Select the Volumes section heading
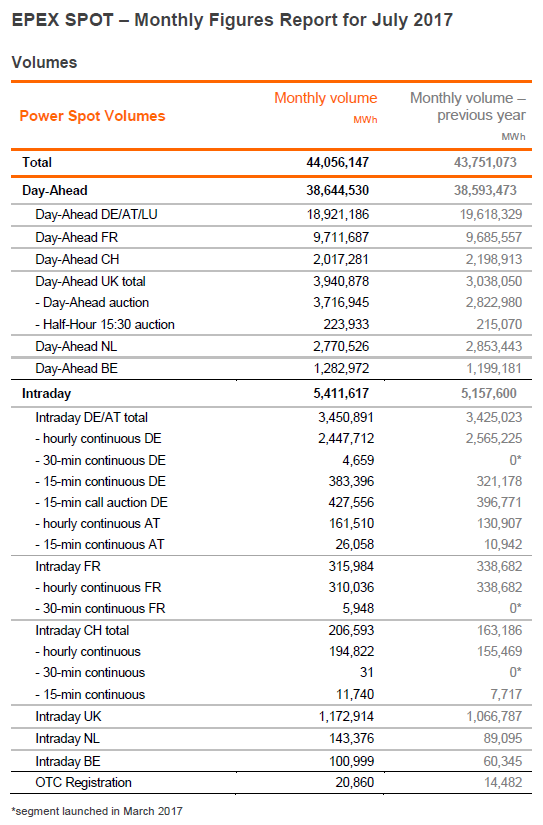Image resolution: width=543 pixels, height=825 pixels. pos(44,62)
